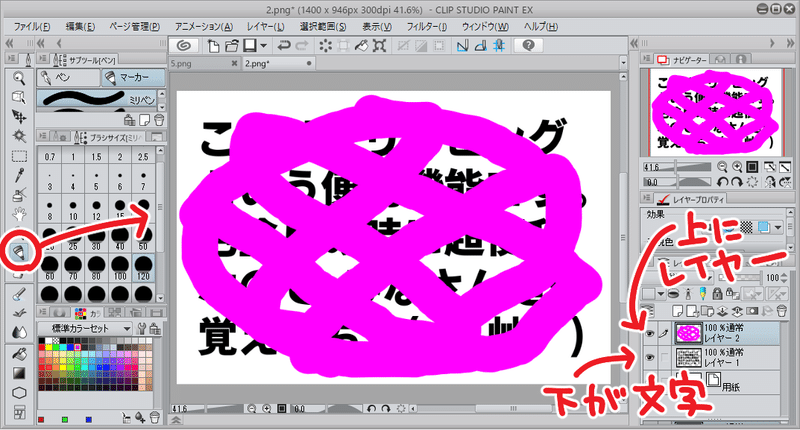The height and width of the screenshot is (430, 800).
Task: Create a new file from command bar
Action: 213,46
